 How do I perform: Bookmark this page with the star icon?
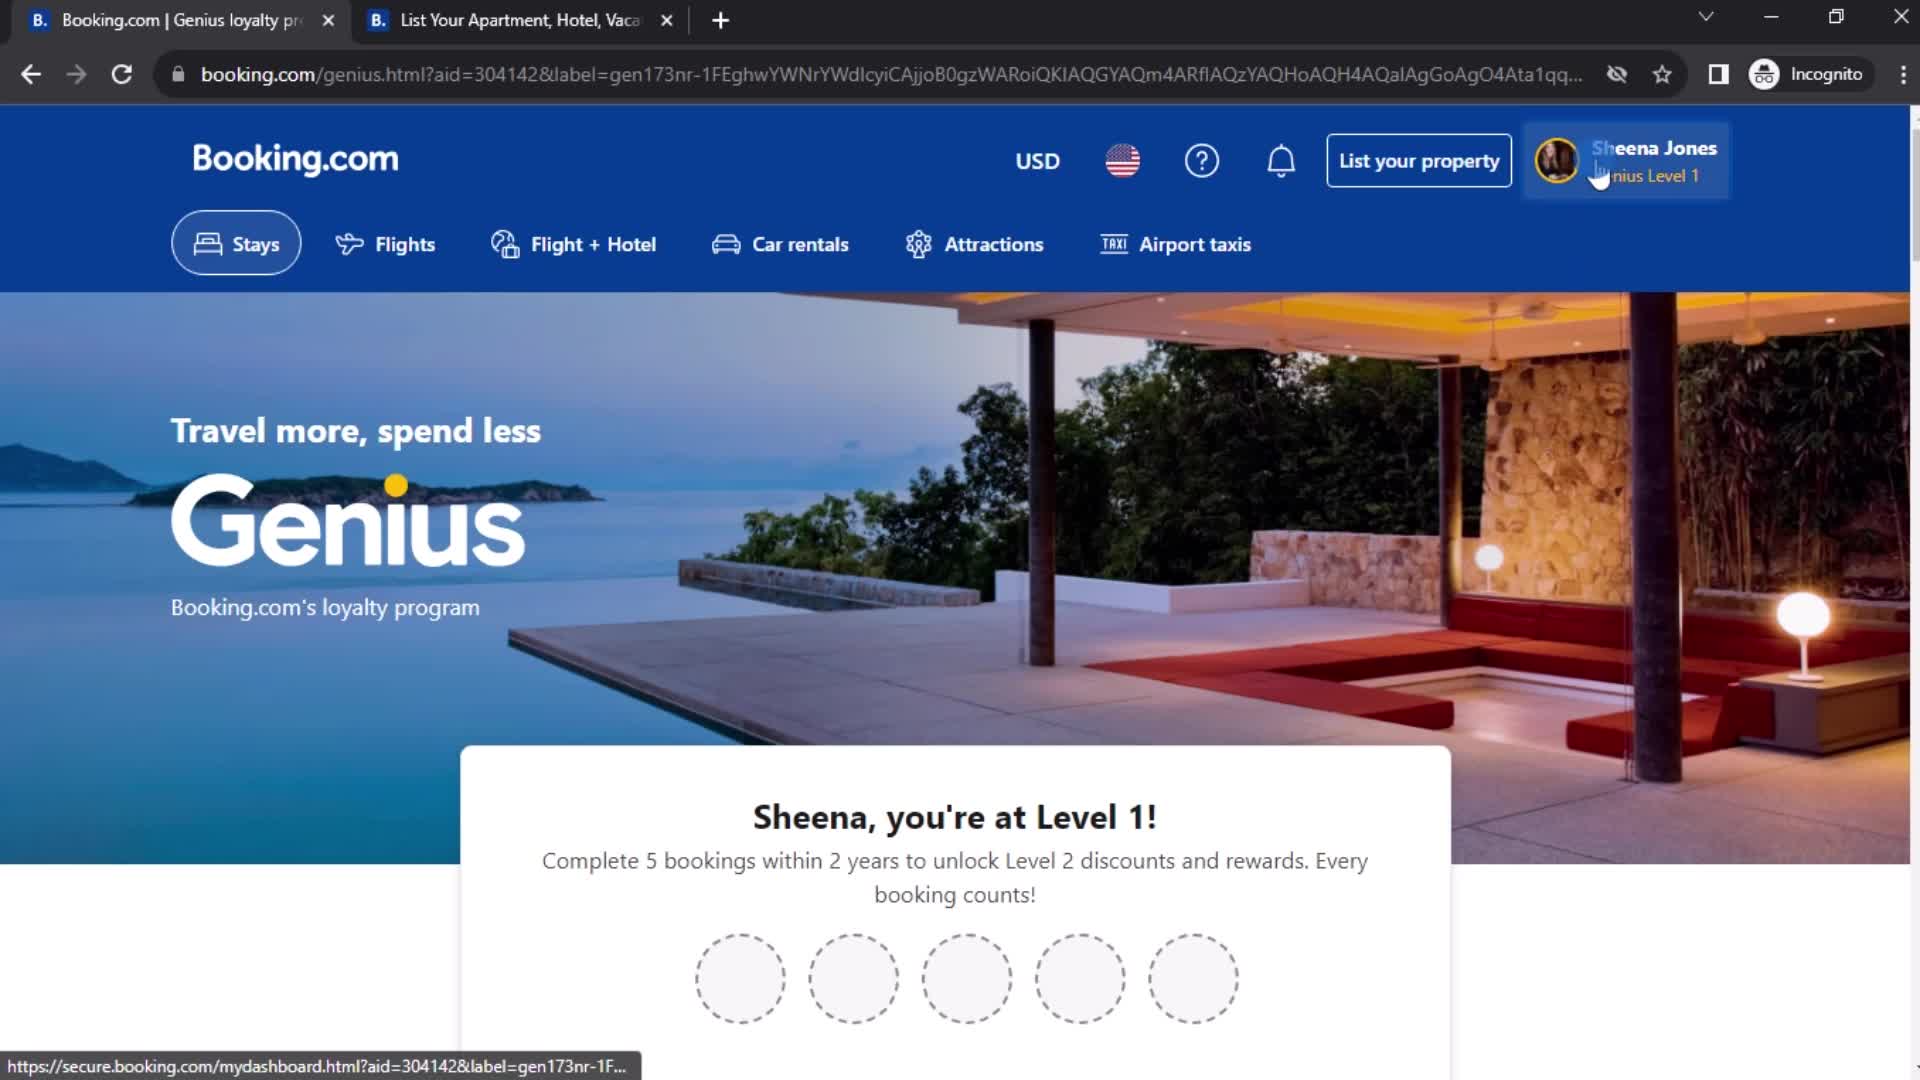tap(1662, 74)
